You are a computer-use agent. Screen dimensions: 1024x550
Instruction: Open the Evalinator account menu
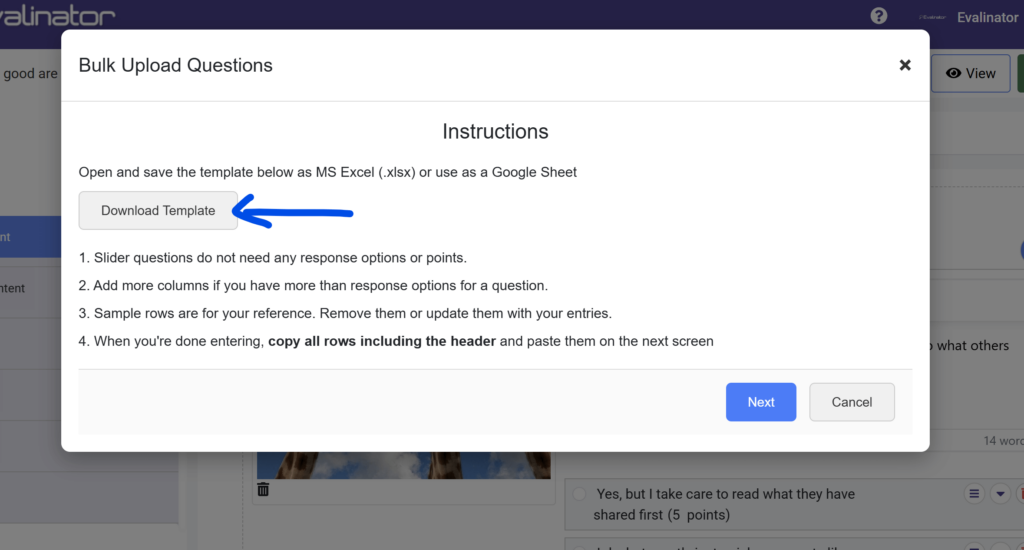click(x=986, y=17)
